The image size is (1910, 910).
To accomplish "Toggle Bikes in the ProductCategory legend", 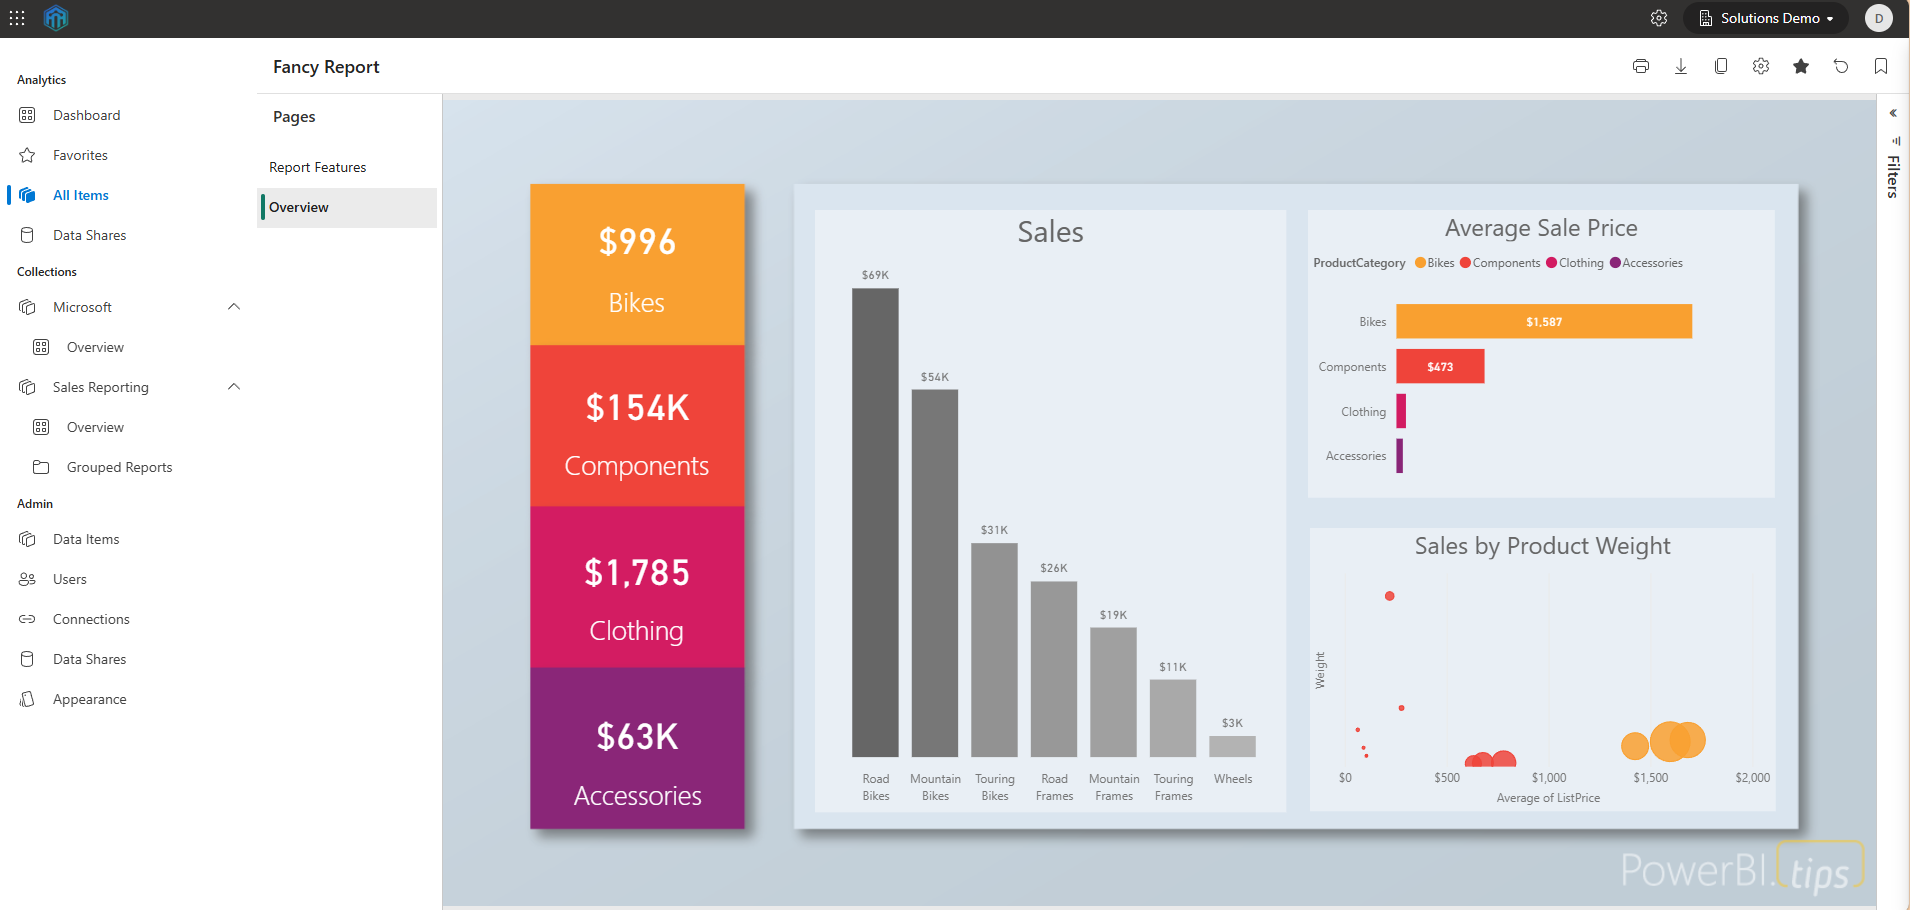I will point(1435,263).
